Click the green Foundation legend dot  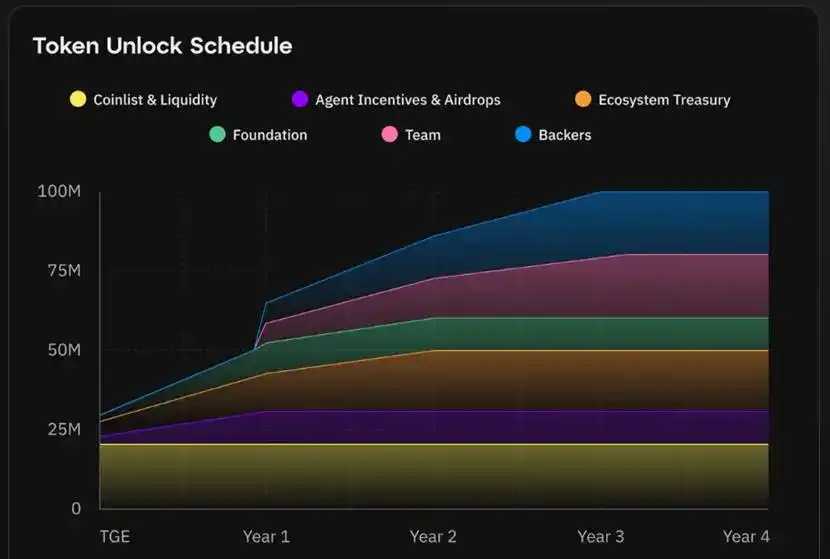pos(217,134)
